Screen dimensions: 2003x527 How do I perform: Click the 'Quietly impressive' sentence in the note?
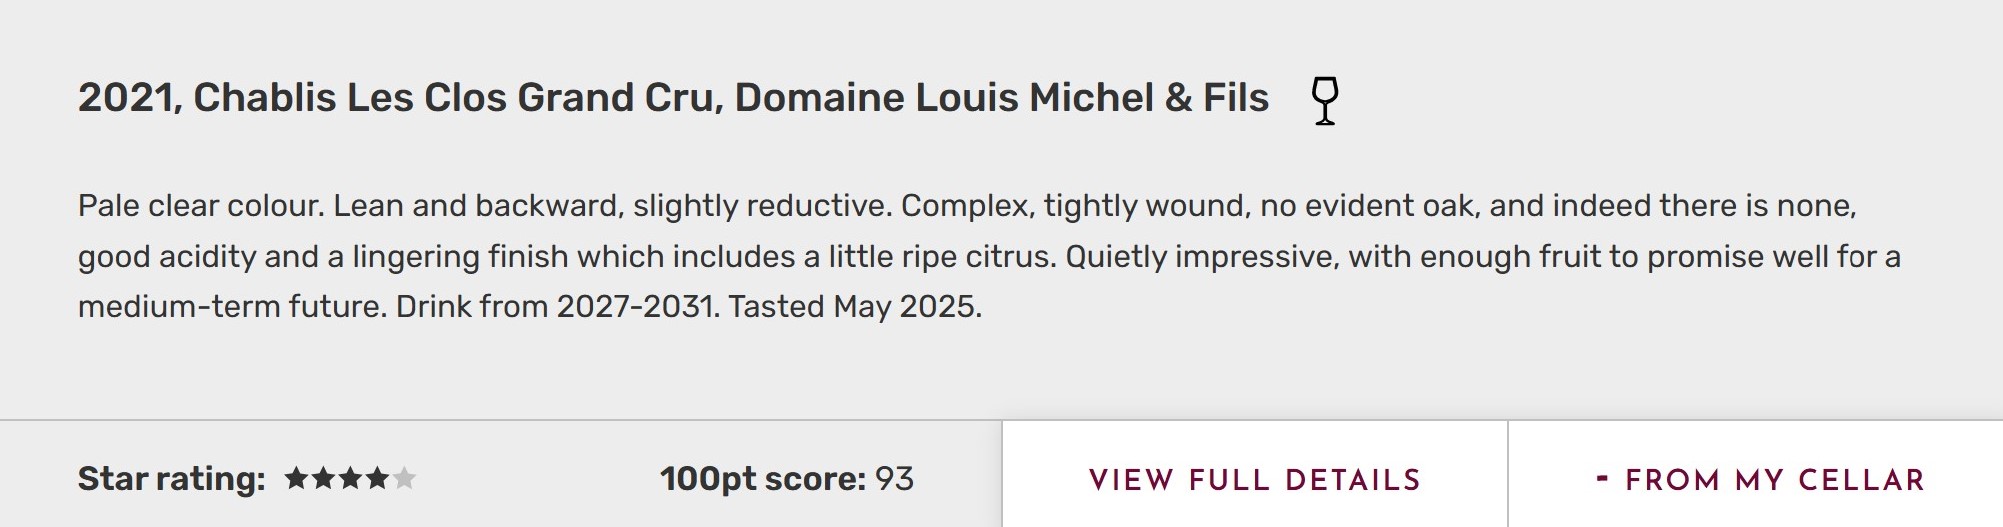[x=1200, y=257]
